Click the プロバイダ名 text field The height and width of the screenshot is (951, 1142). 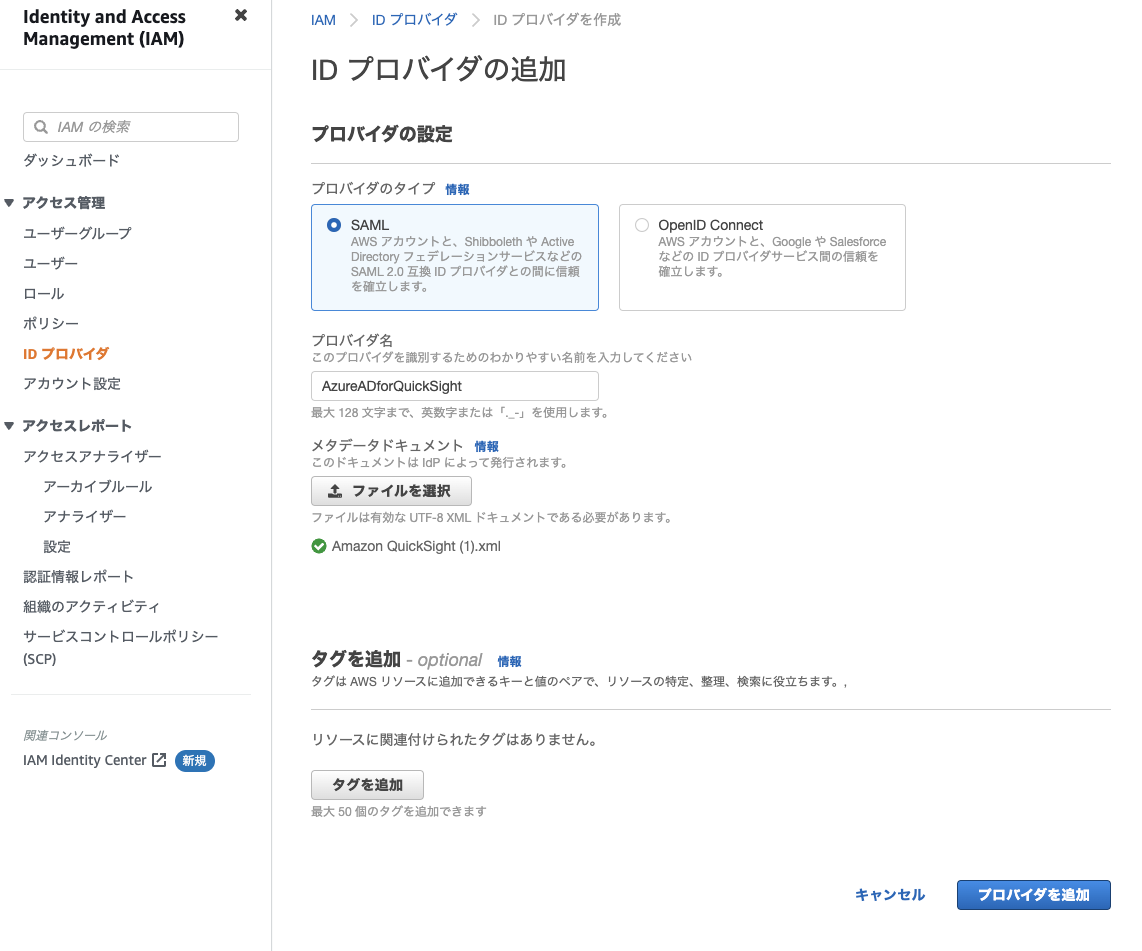[454, 386]
